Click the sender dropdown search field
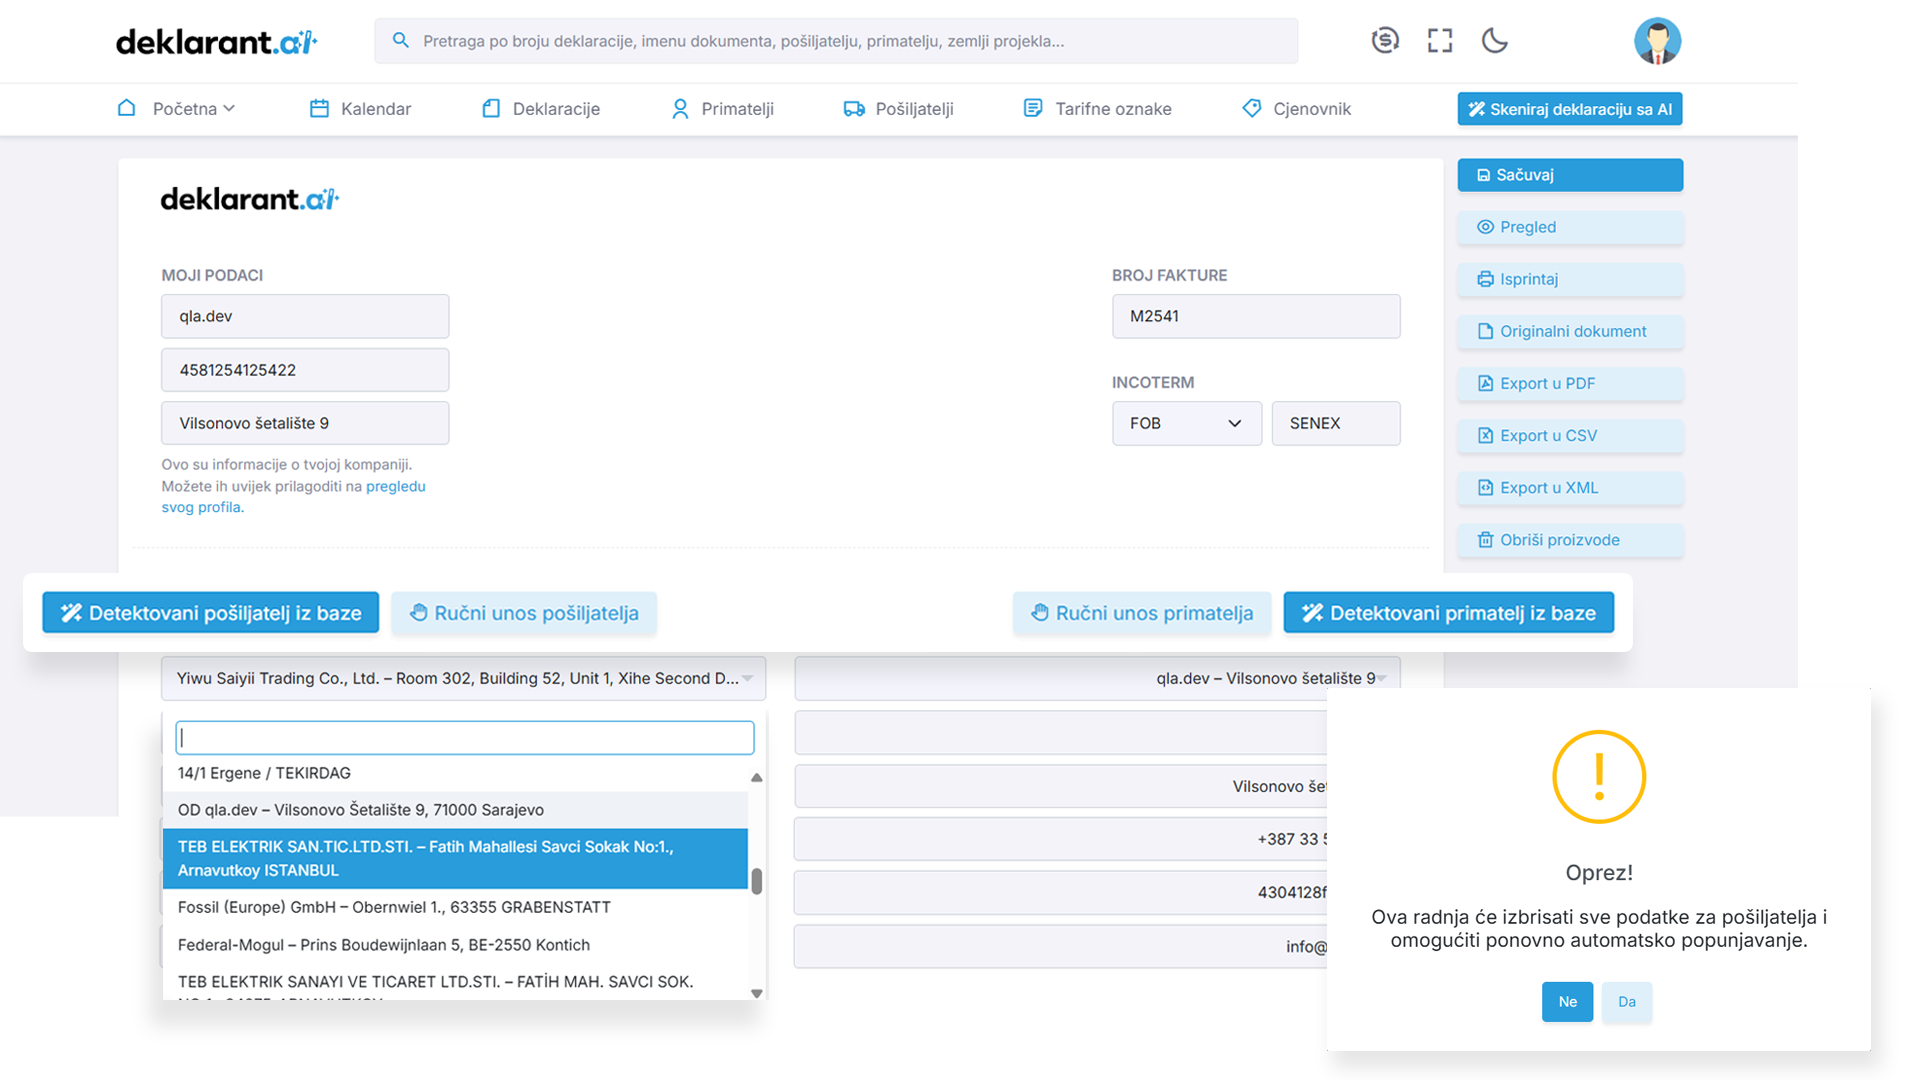This screenshot has width=1920, height=1080. point(464,738)
